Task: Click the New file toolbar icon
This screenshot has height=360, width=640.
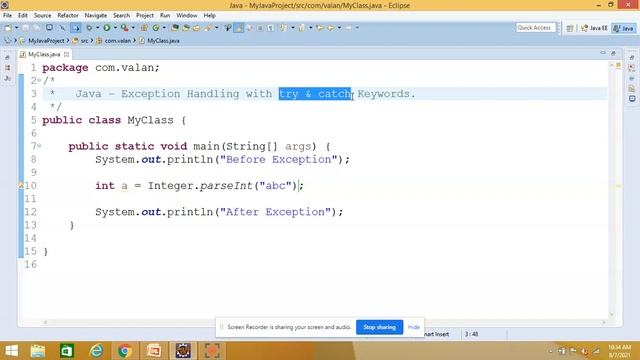Action: coord(8,28)
